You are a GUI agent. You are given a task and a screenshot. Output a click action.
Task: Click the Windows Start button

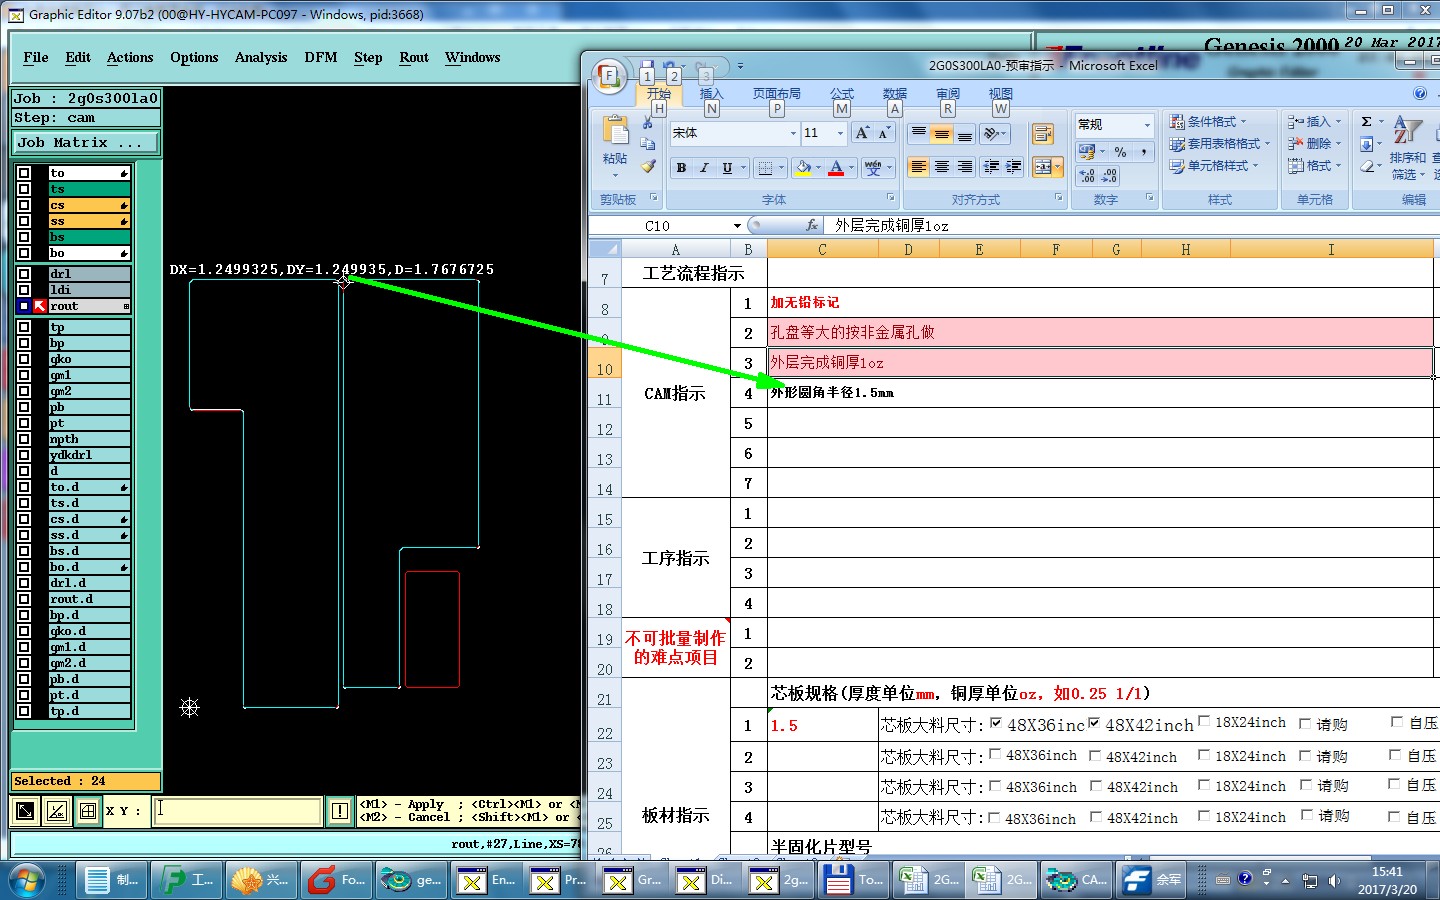(x=25, y=880)
